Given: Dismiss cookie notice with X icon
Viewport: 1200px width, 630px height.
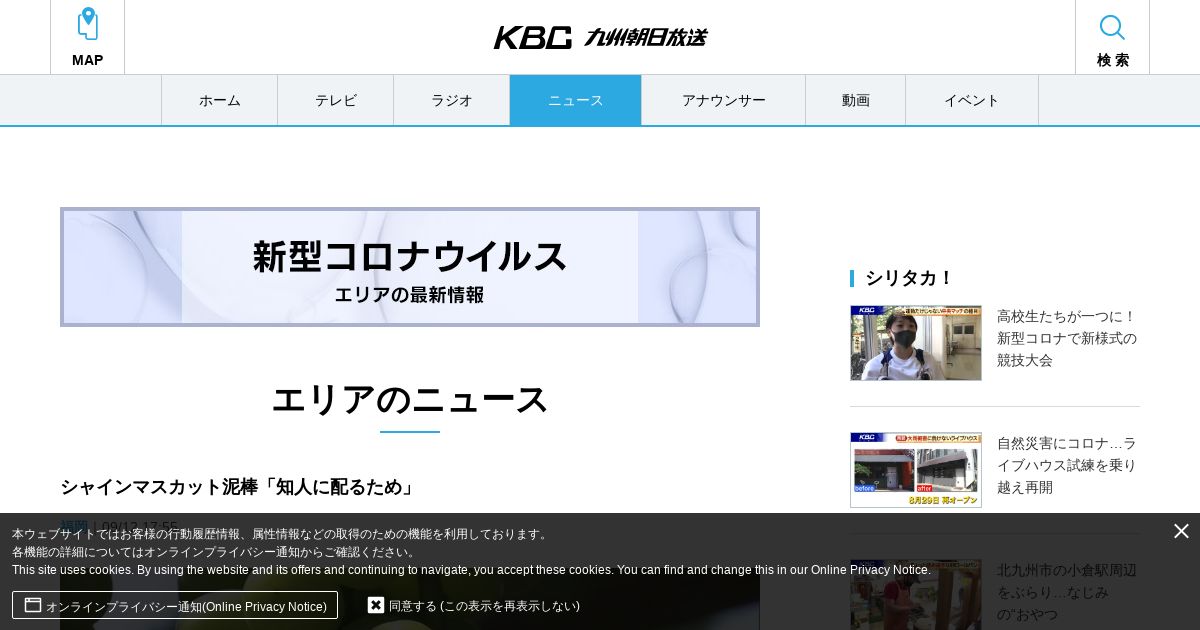Looking at the screenshot, I should pyautogui.click(x=1181, y=531).
